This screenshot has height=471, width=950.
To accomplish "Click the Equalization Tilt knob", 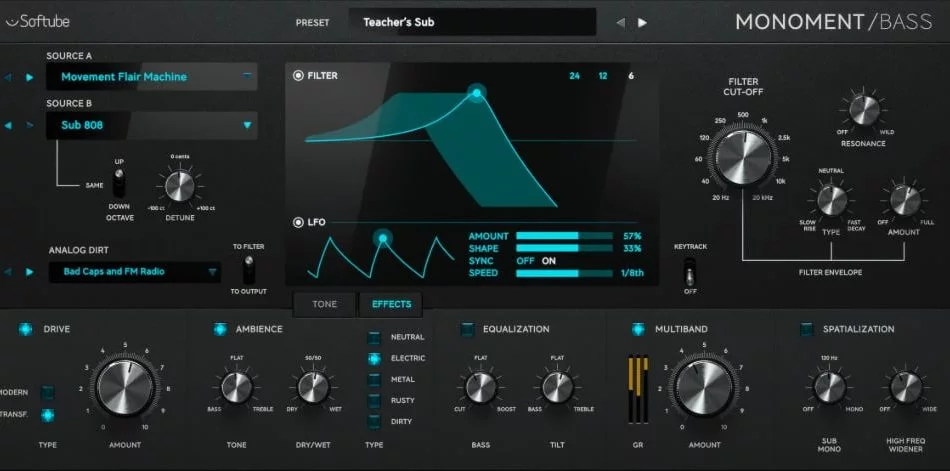I will pyautogui.click(x=557, y=387).
